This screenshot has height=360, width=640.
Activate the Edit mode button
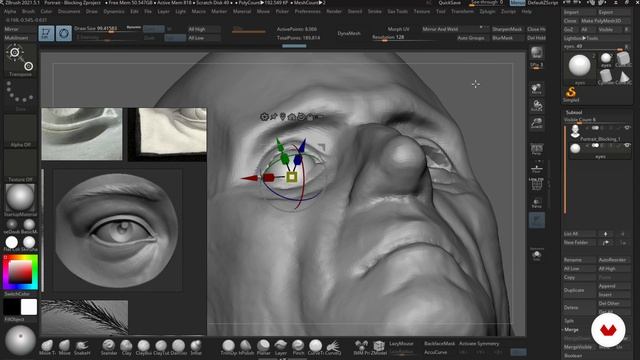tap(46, 33)
